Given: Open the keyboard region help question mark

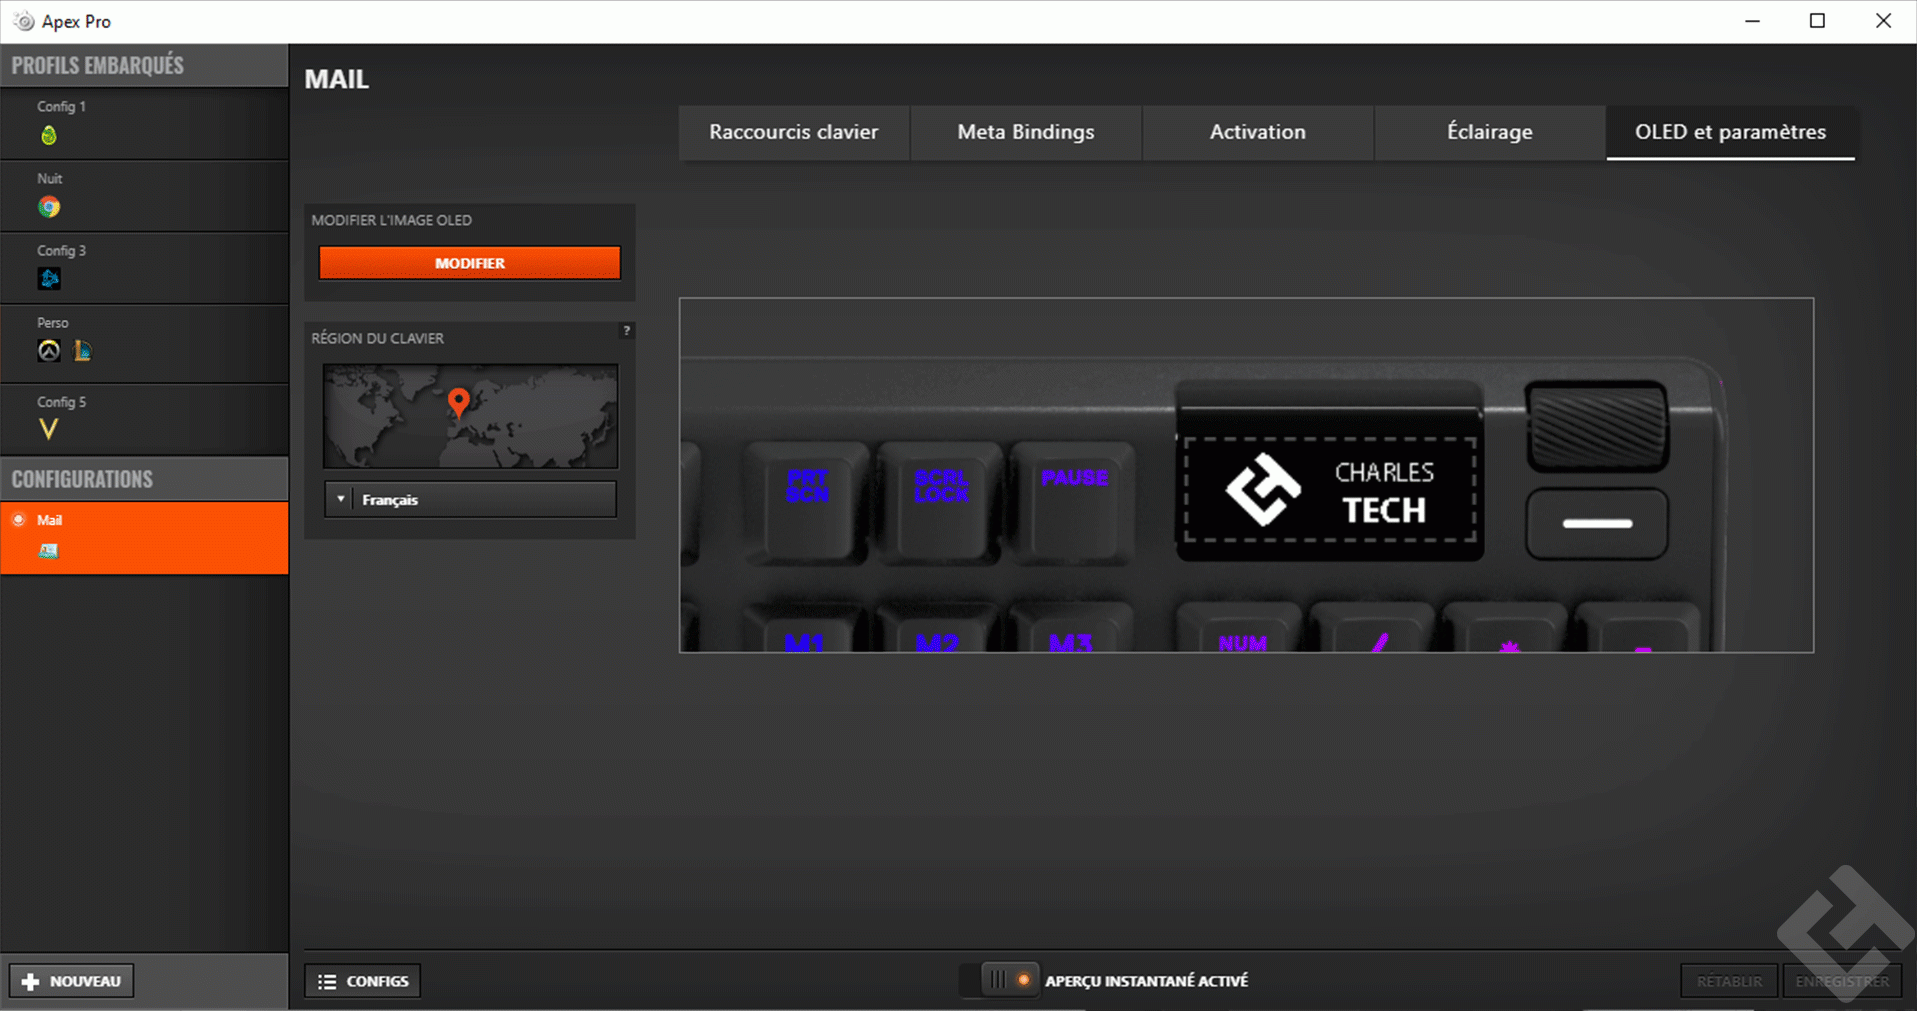Looking at the screenshot, I should [x=627, y=331].
